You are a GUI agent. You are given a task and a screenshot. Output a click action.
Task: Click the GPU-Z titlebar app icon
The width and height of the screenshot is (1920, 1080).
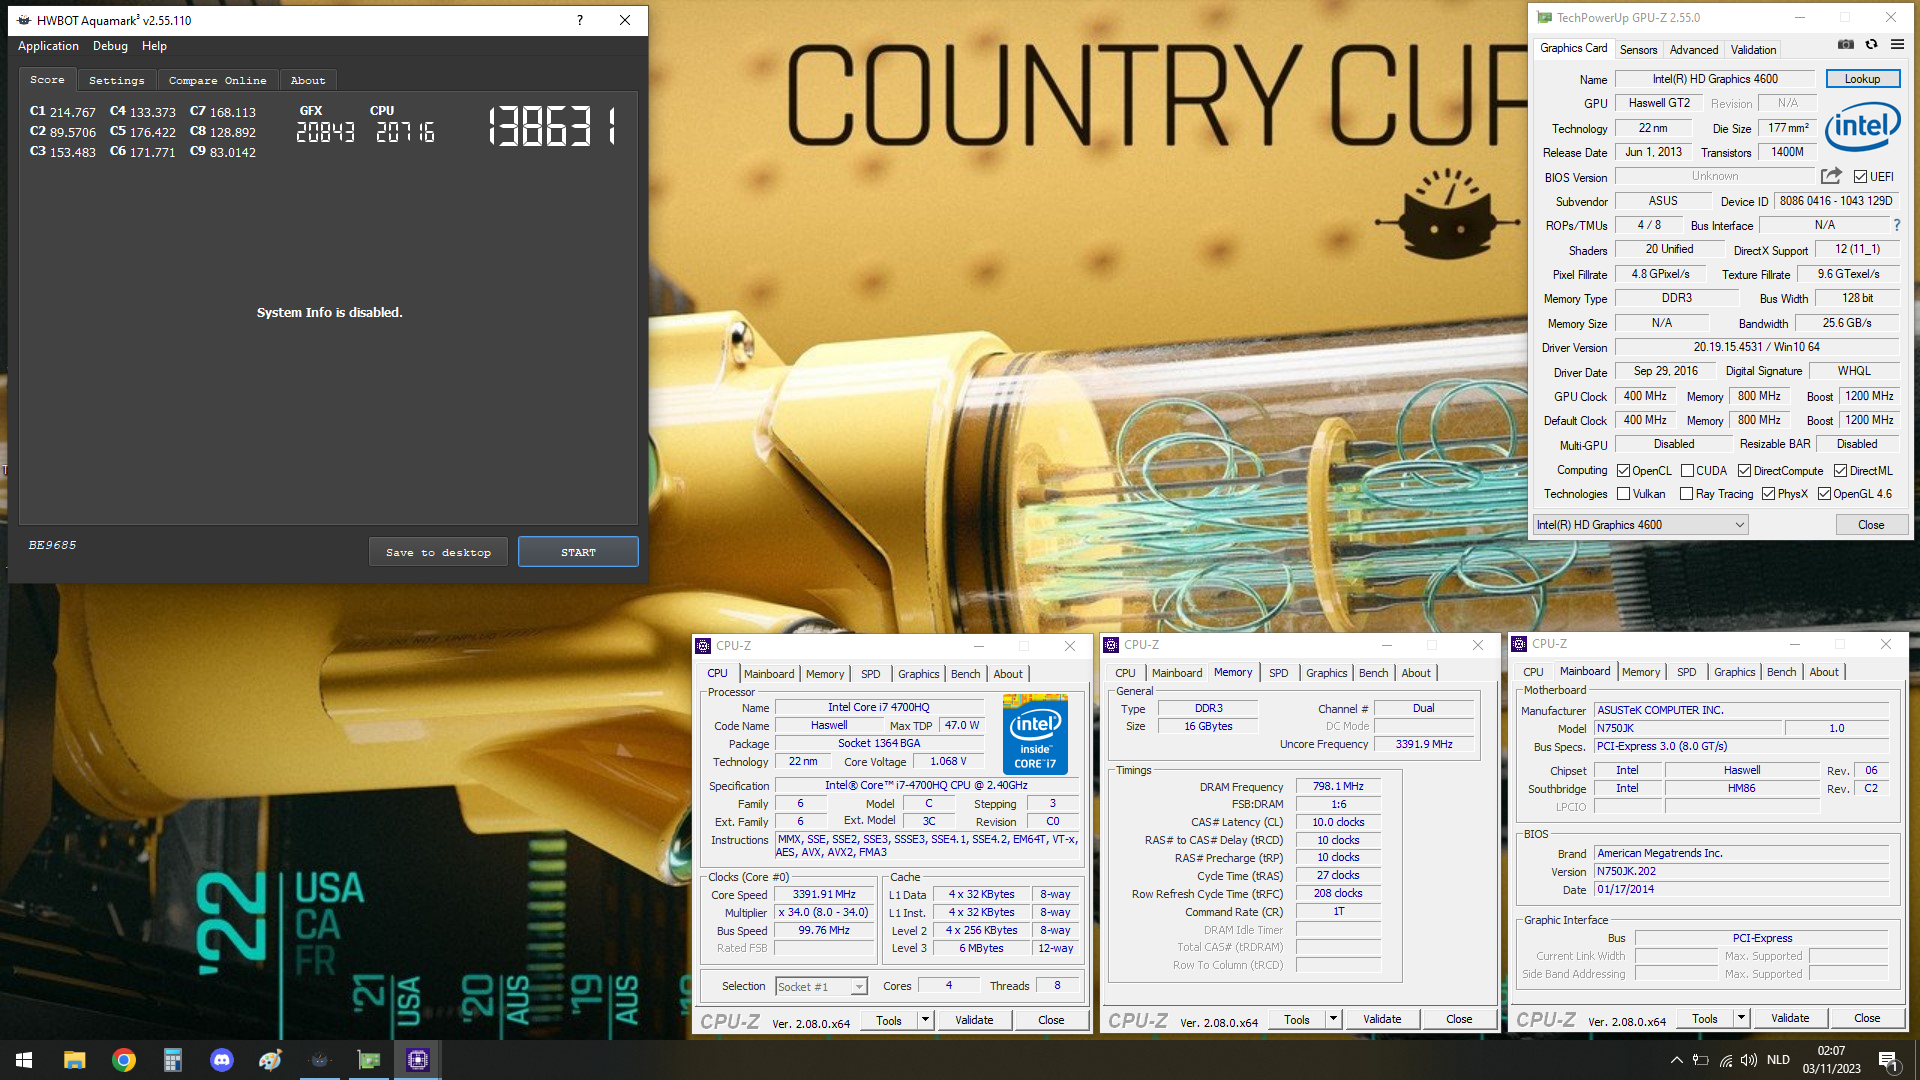1545,18
